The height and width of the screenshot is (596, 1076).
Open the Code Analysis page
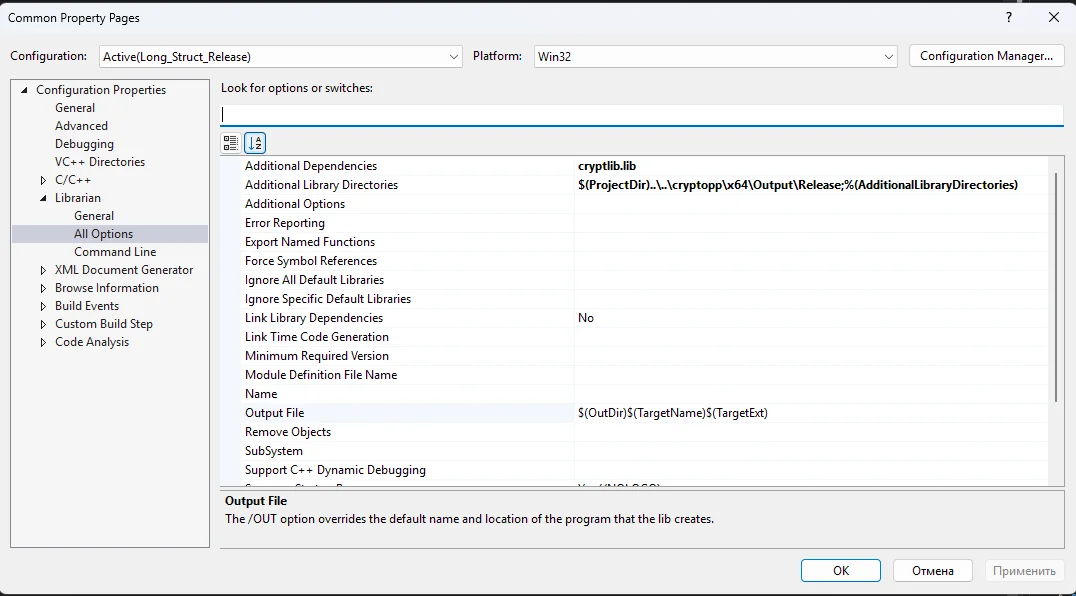[92, 342]
